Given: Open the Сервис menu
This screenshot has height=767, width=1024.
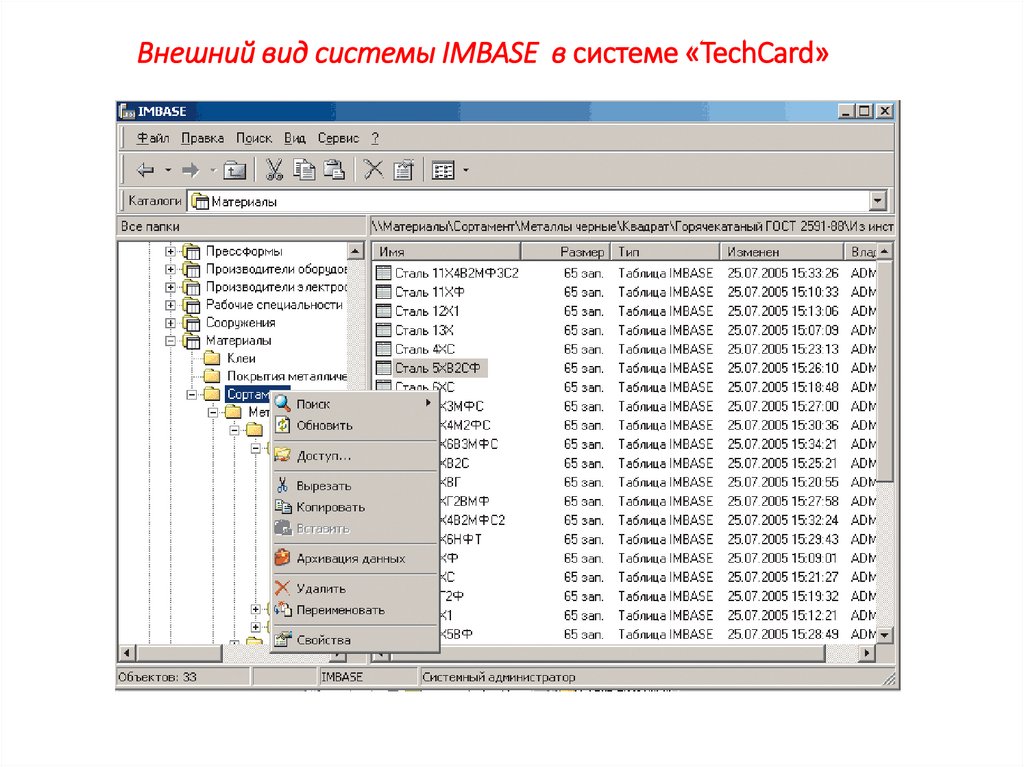Looking at the screenshot, I should tap(338, 139).
